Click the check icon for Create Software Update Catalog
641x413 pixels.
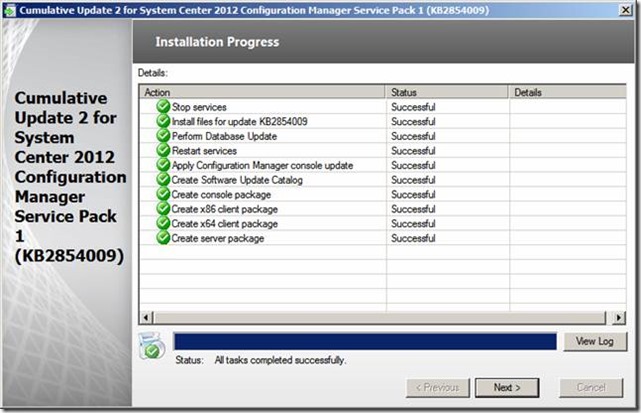click(x=163, y=180)
